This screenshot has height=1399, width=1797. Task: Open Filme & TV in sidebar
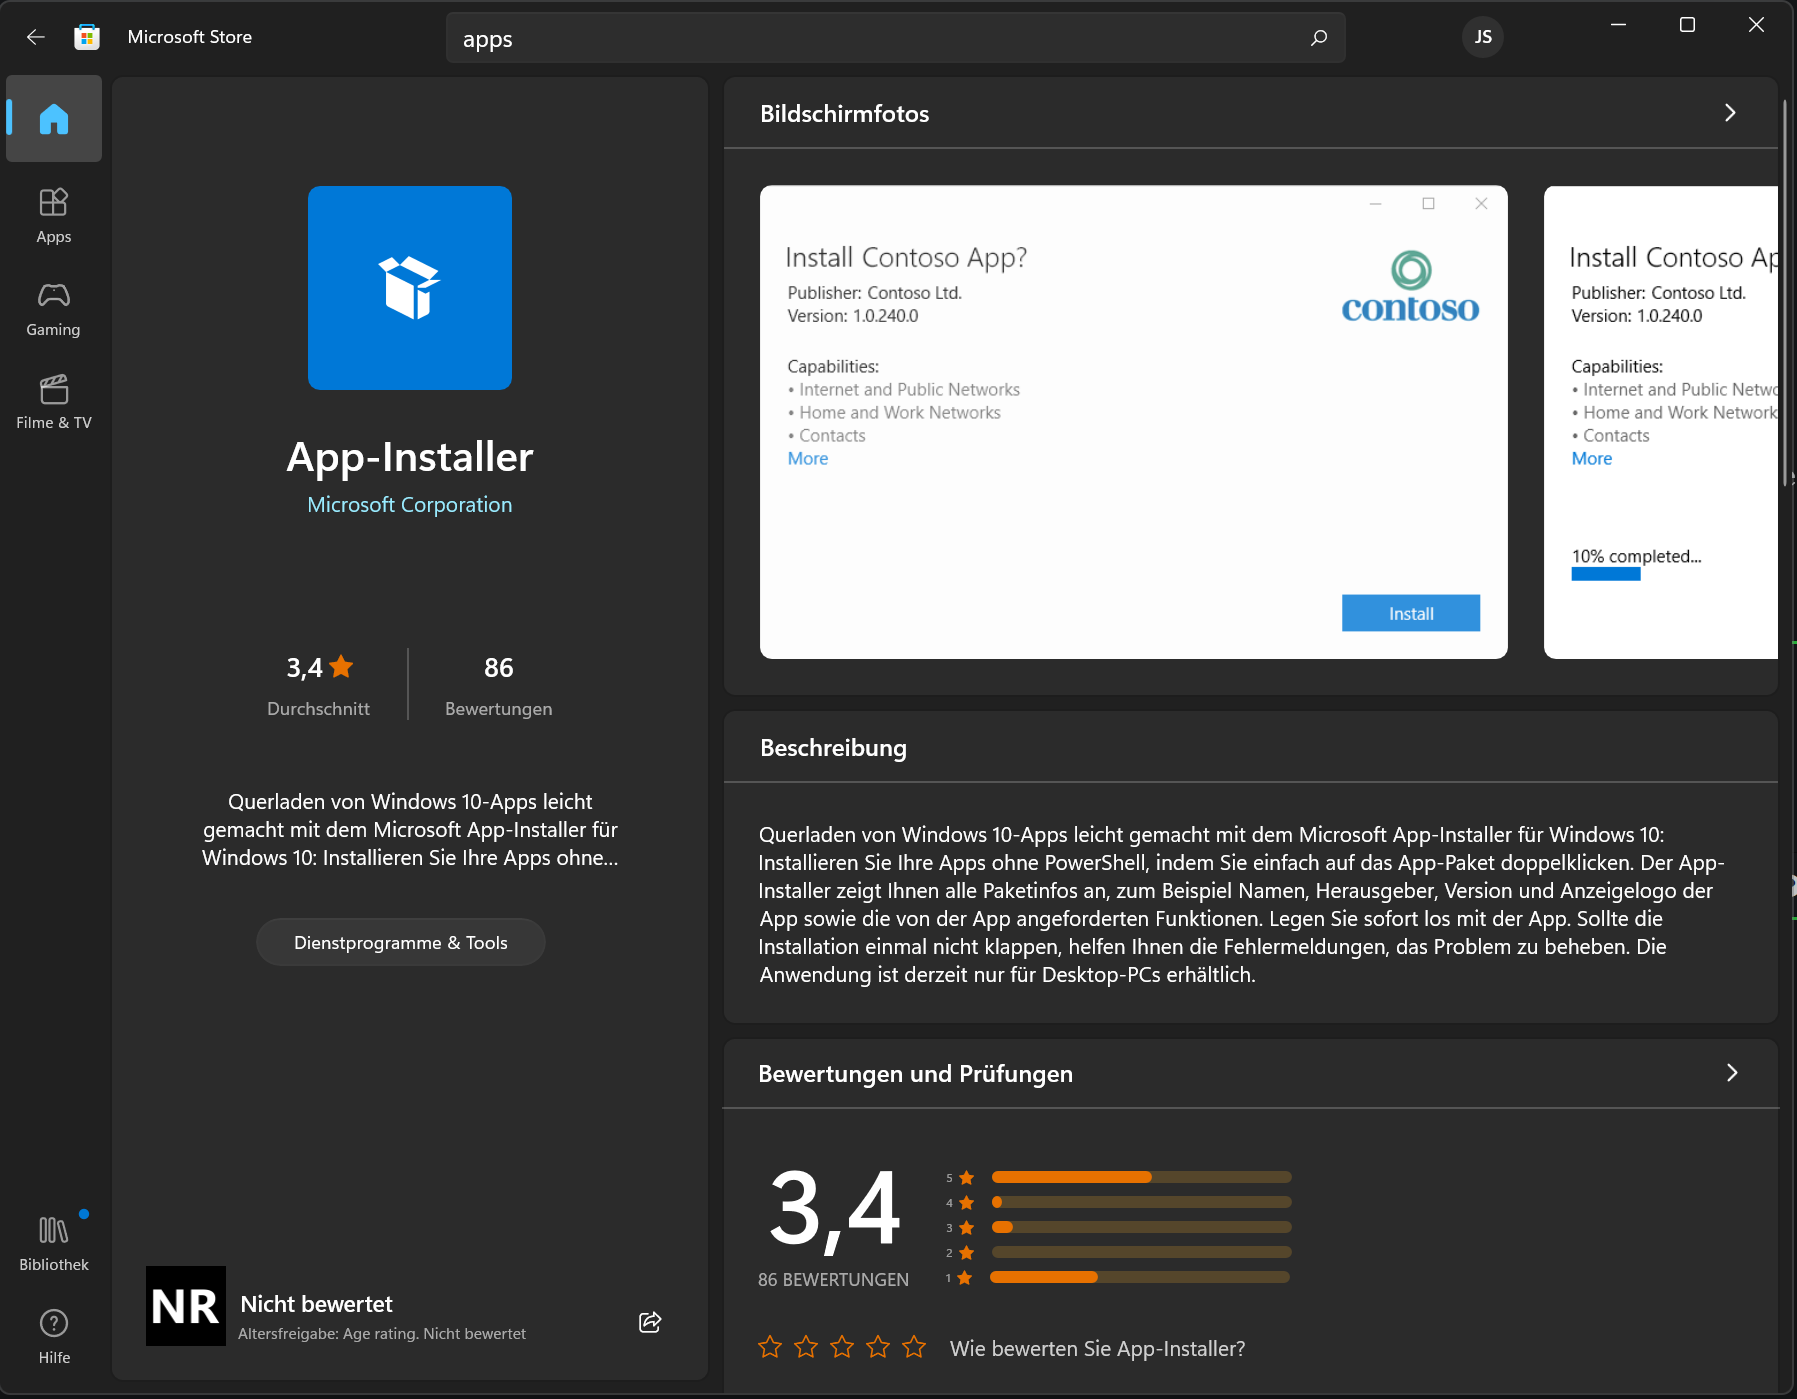click(54, 401)
